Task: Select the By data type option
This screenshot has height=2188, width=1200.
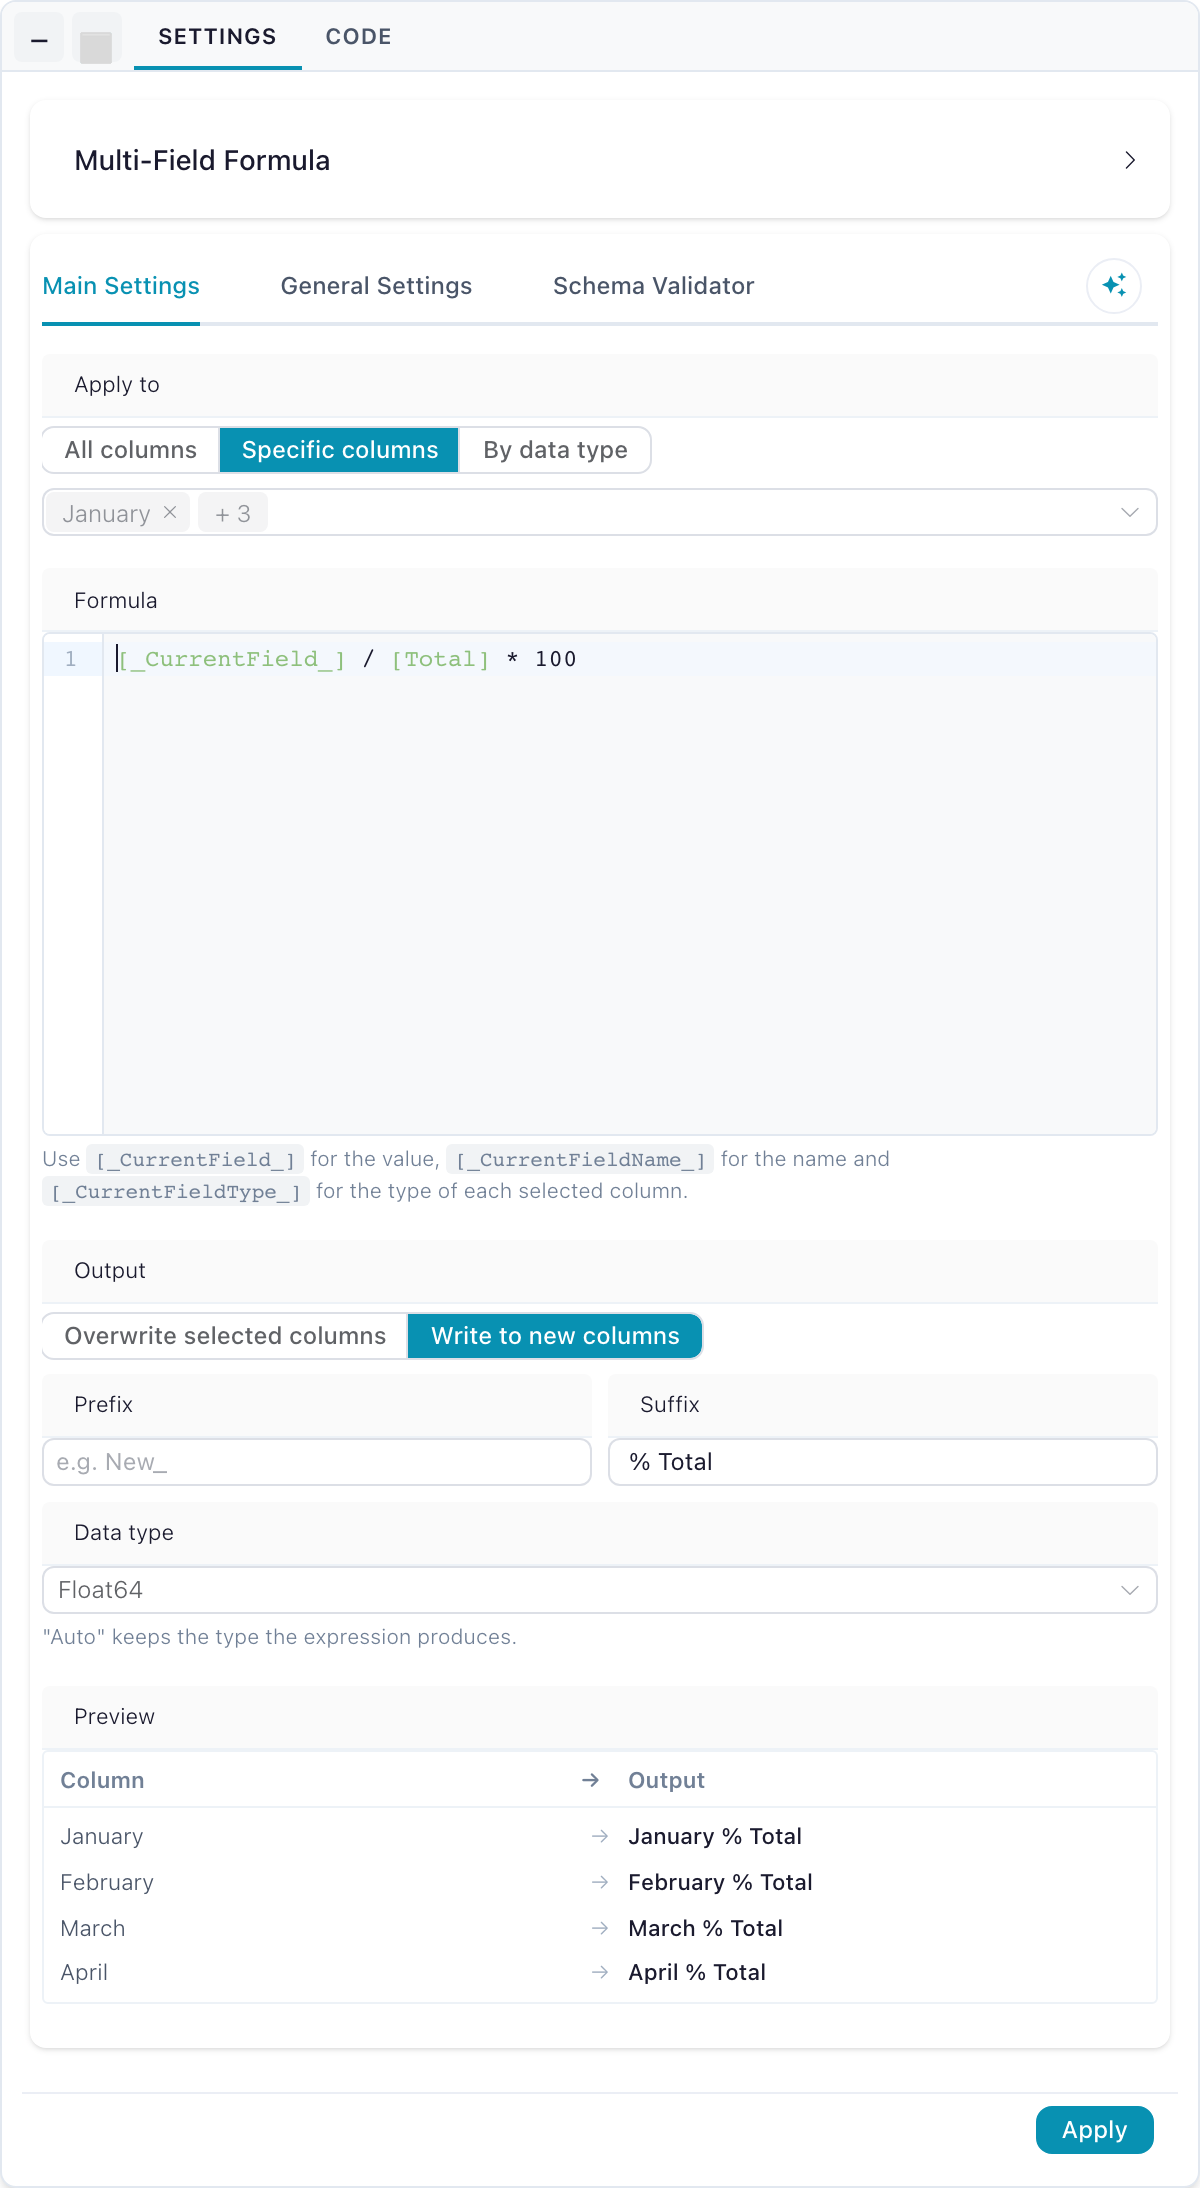Action: [555, 450]
